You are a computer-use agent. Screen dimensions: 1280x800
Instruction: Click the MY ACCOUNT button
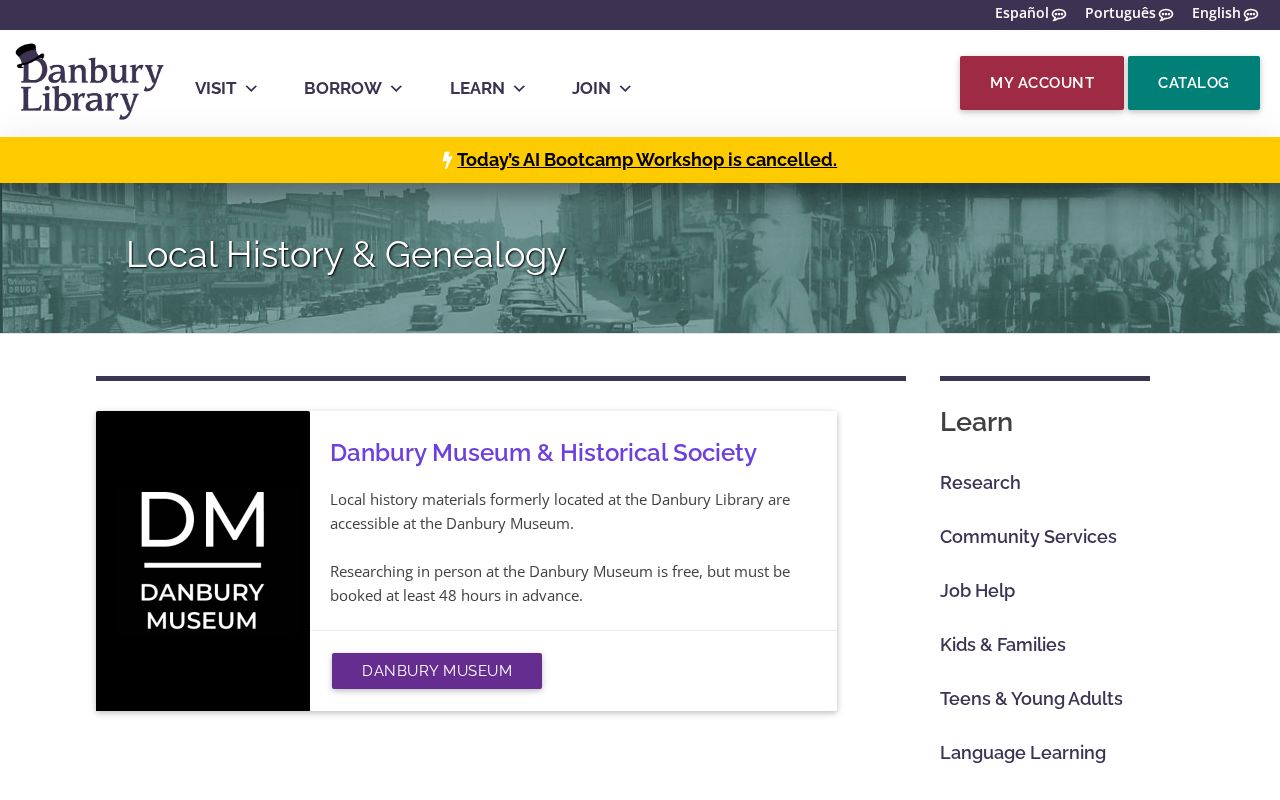[1042, 83]
